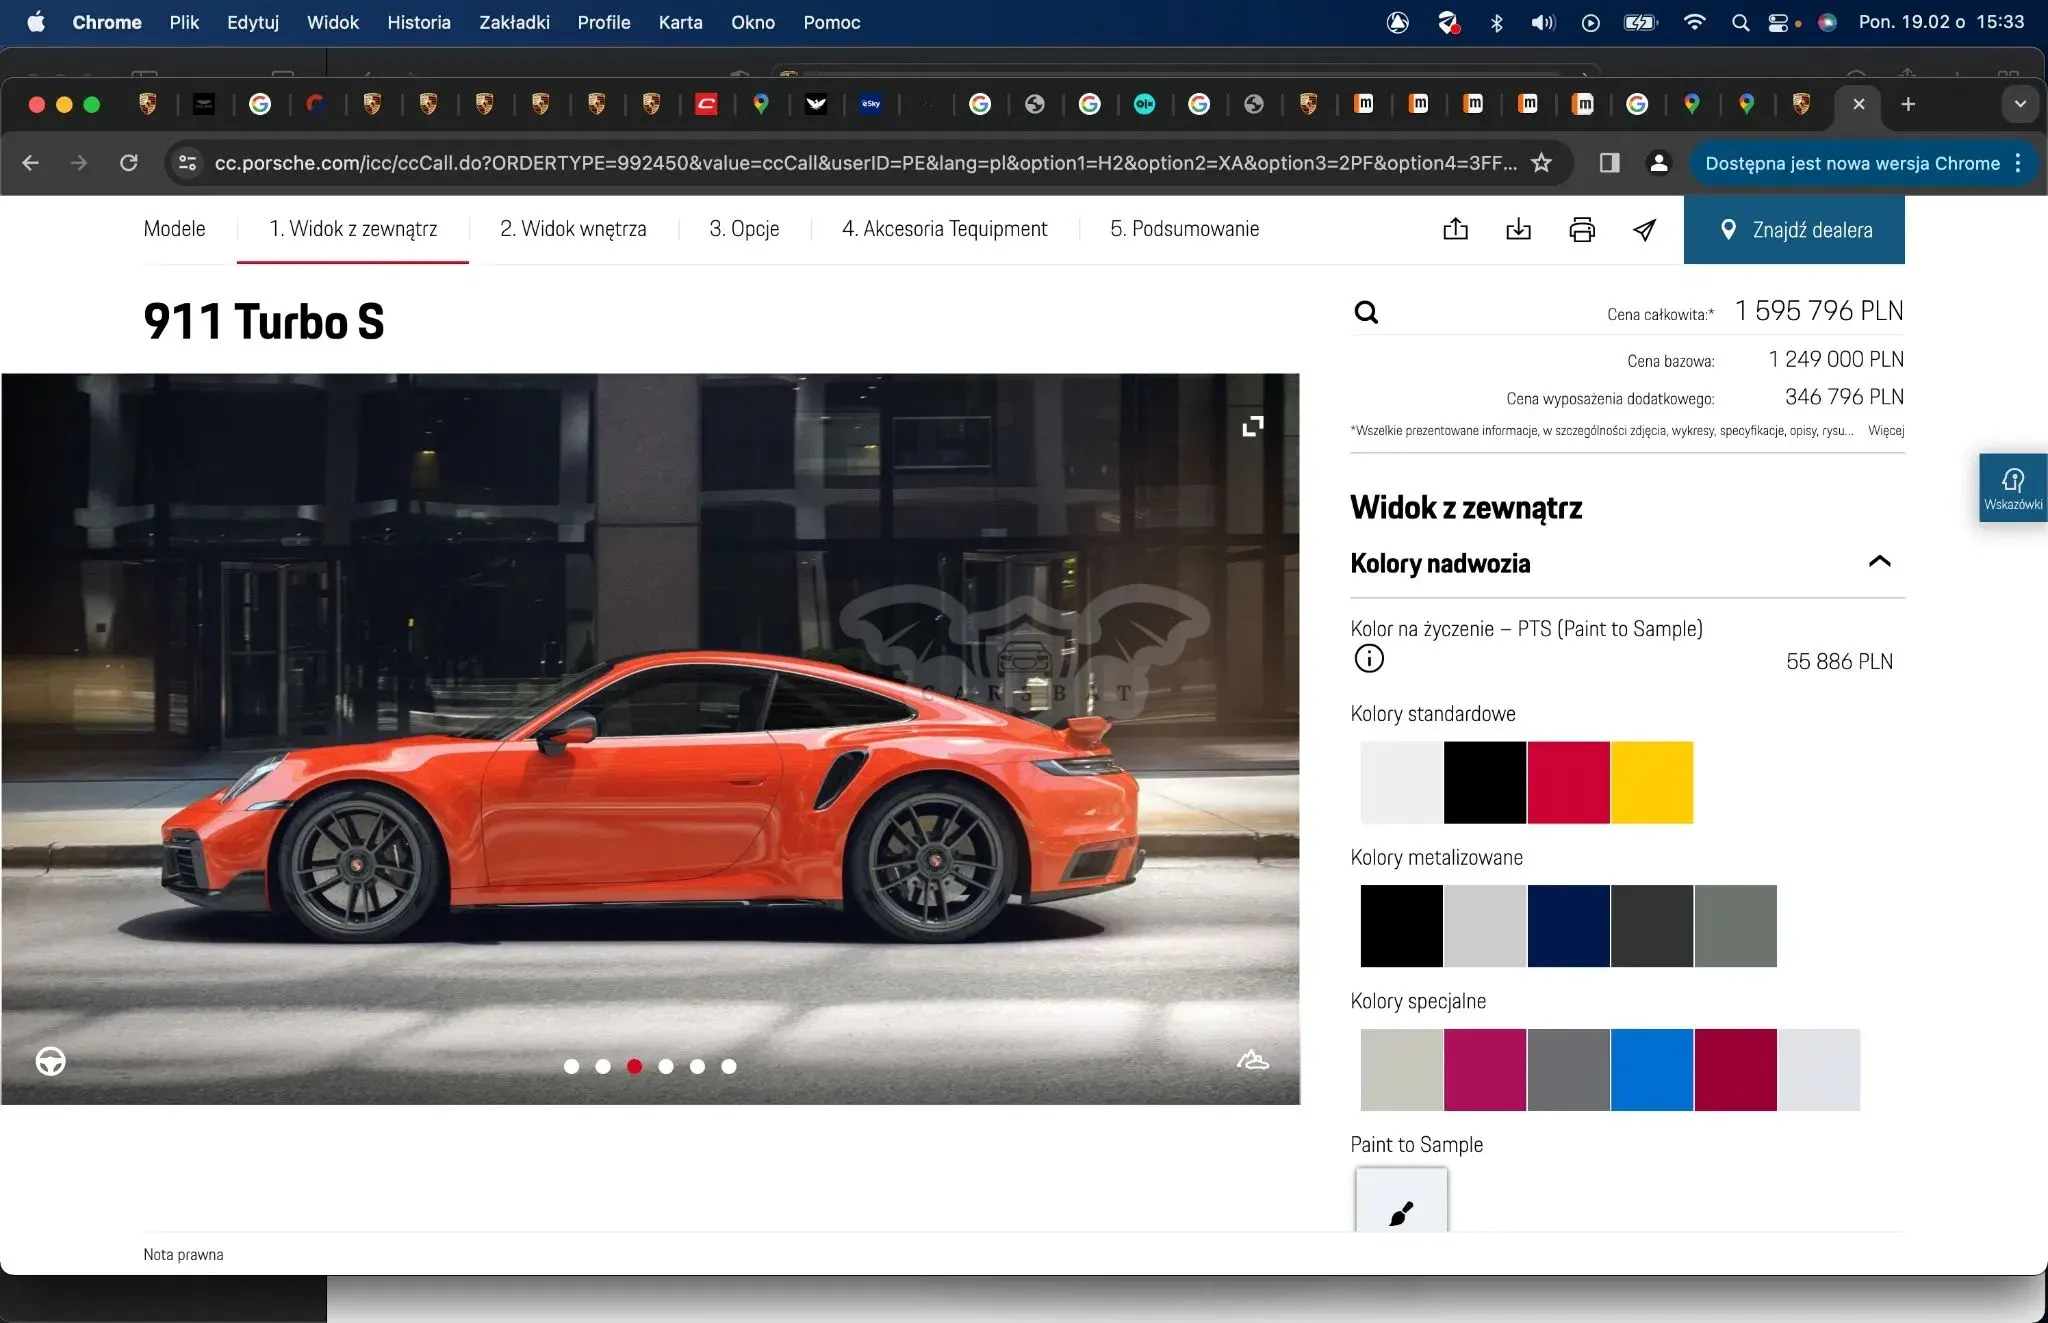Select the active red carousel dot
The height and width of the screenshot is (1323, 2048).
[634, 1066]
